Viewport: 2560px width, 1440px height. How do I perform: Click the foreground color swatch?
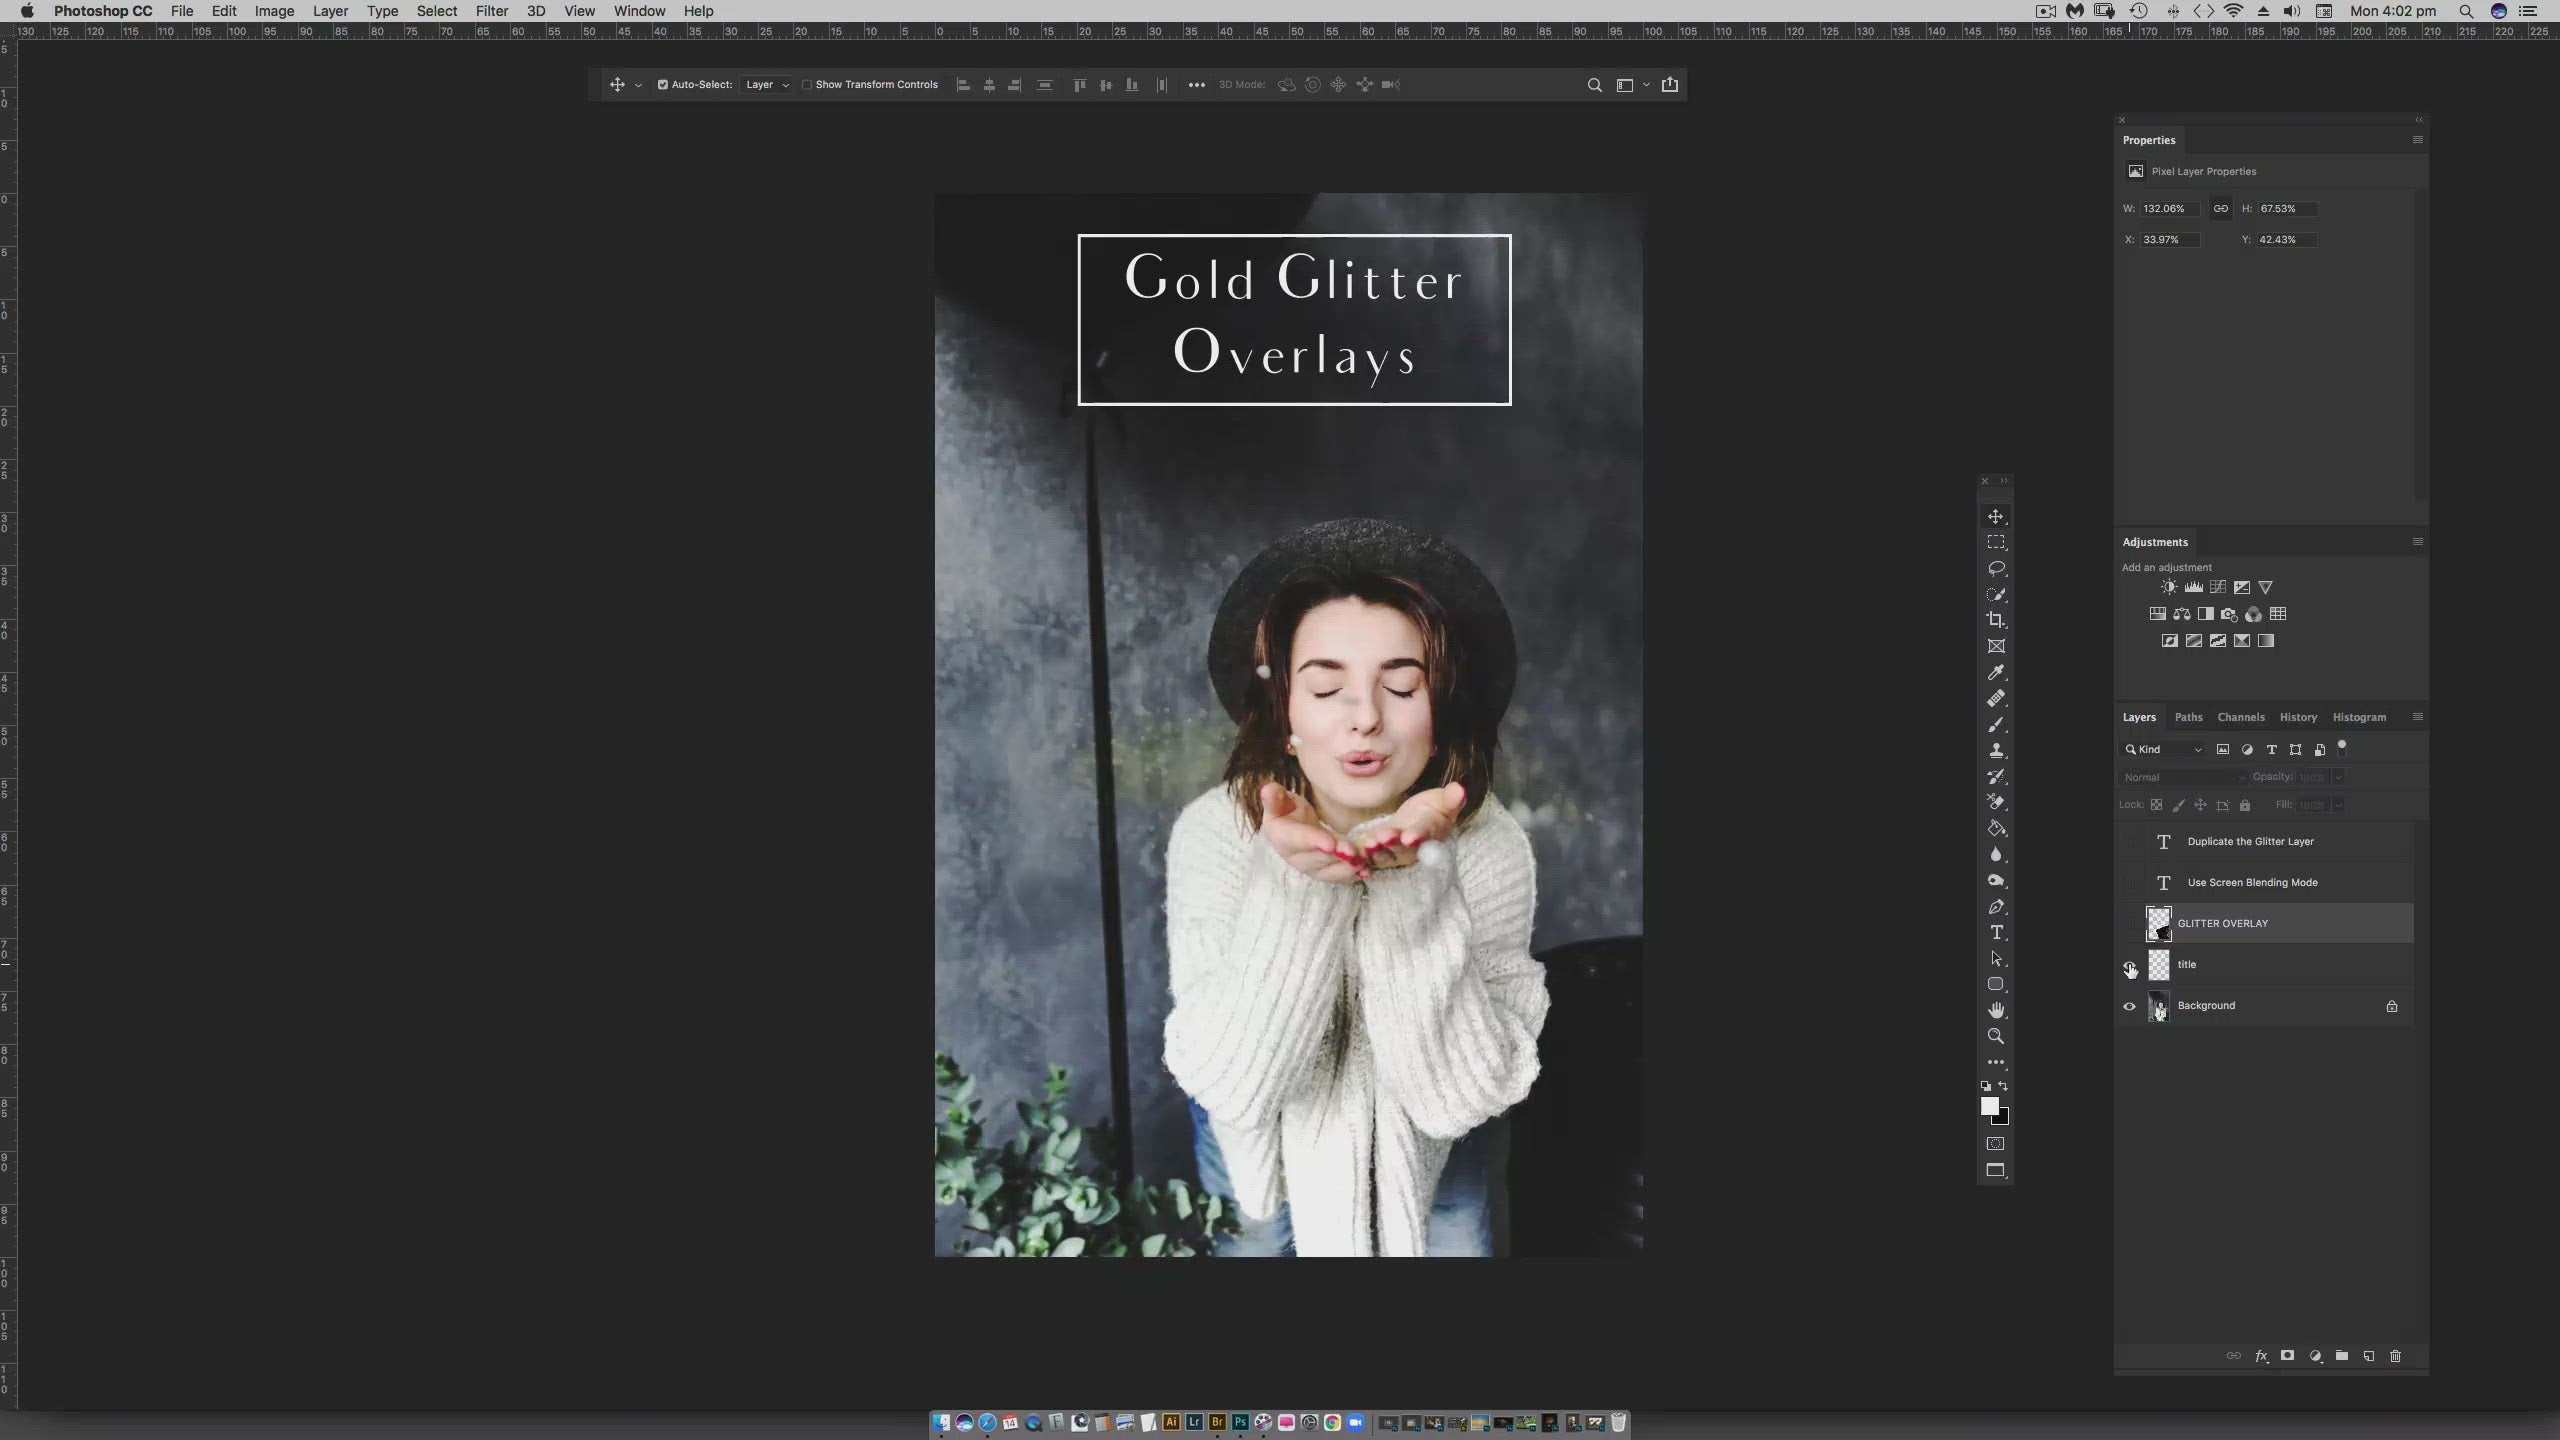click(x=1989, y=1106)
